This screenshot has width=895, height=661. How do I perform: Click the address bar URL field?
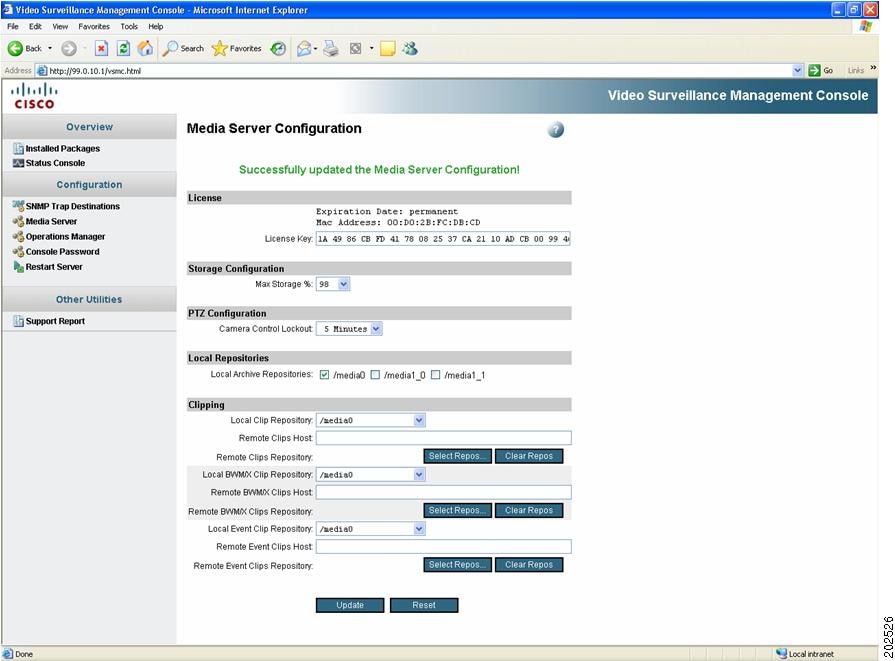[419, 71]
